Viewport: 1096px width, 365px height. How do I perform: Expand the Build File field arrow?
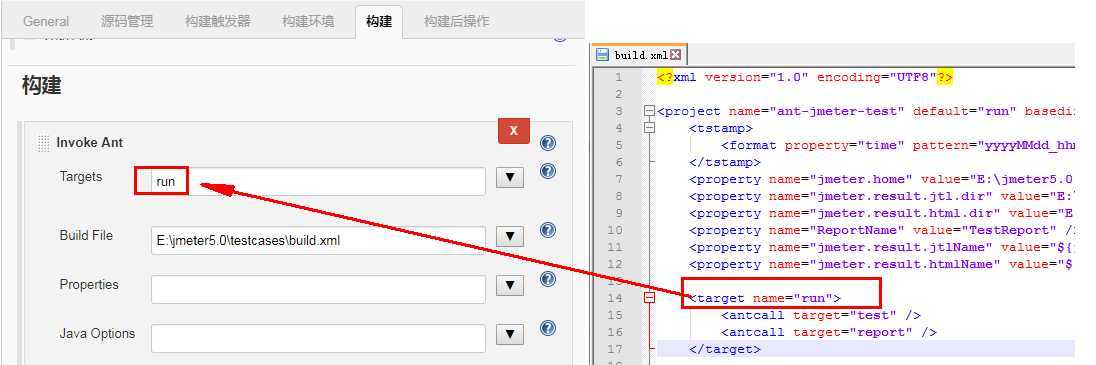point(510,236)
